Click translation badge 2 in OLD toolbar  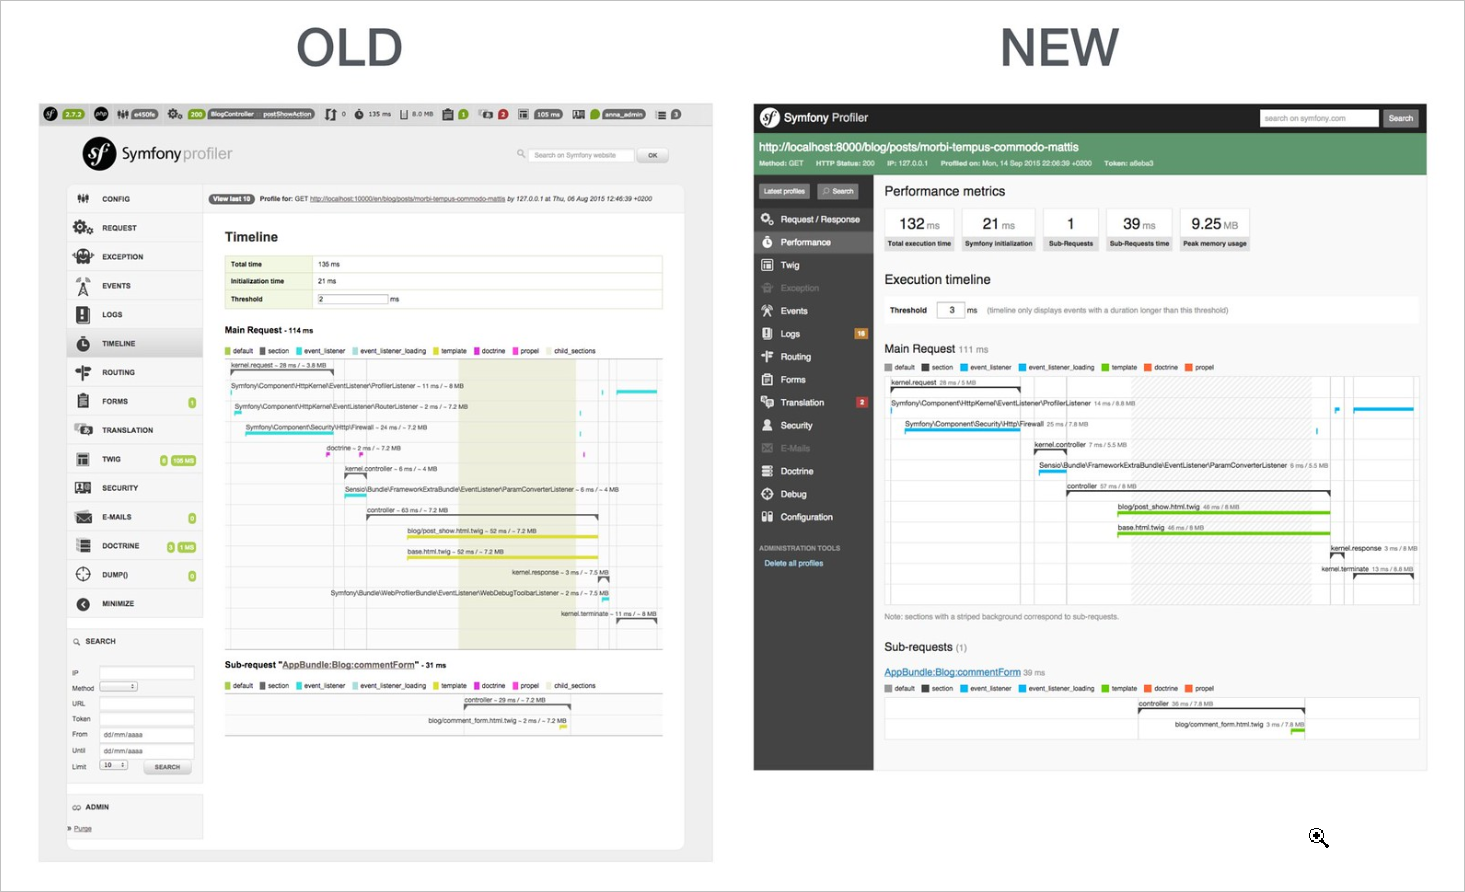tap(503, 114)
